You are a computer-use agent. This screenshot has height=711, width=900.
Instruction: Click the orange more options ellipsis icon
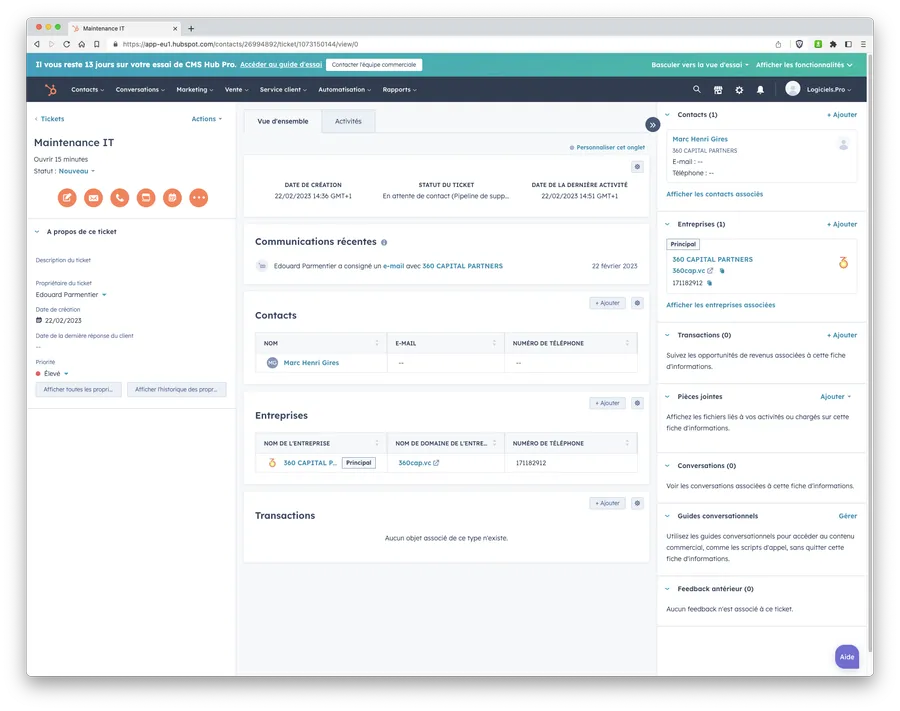pos(199,198)
